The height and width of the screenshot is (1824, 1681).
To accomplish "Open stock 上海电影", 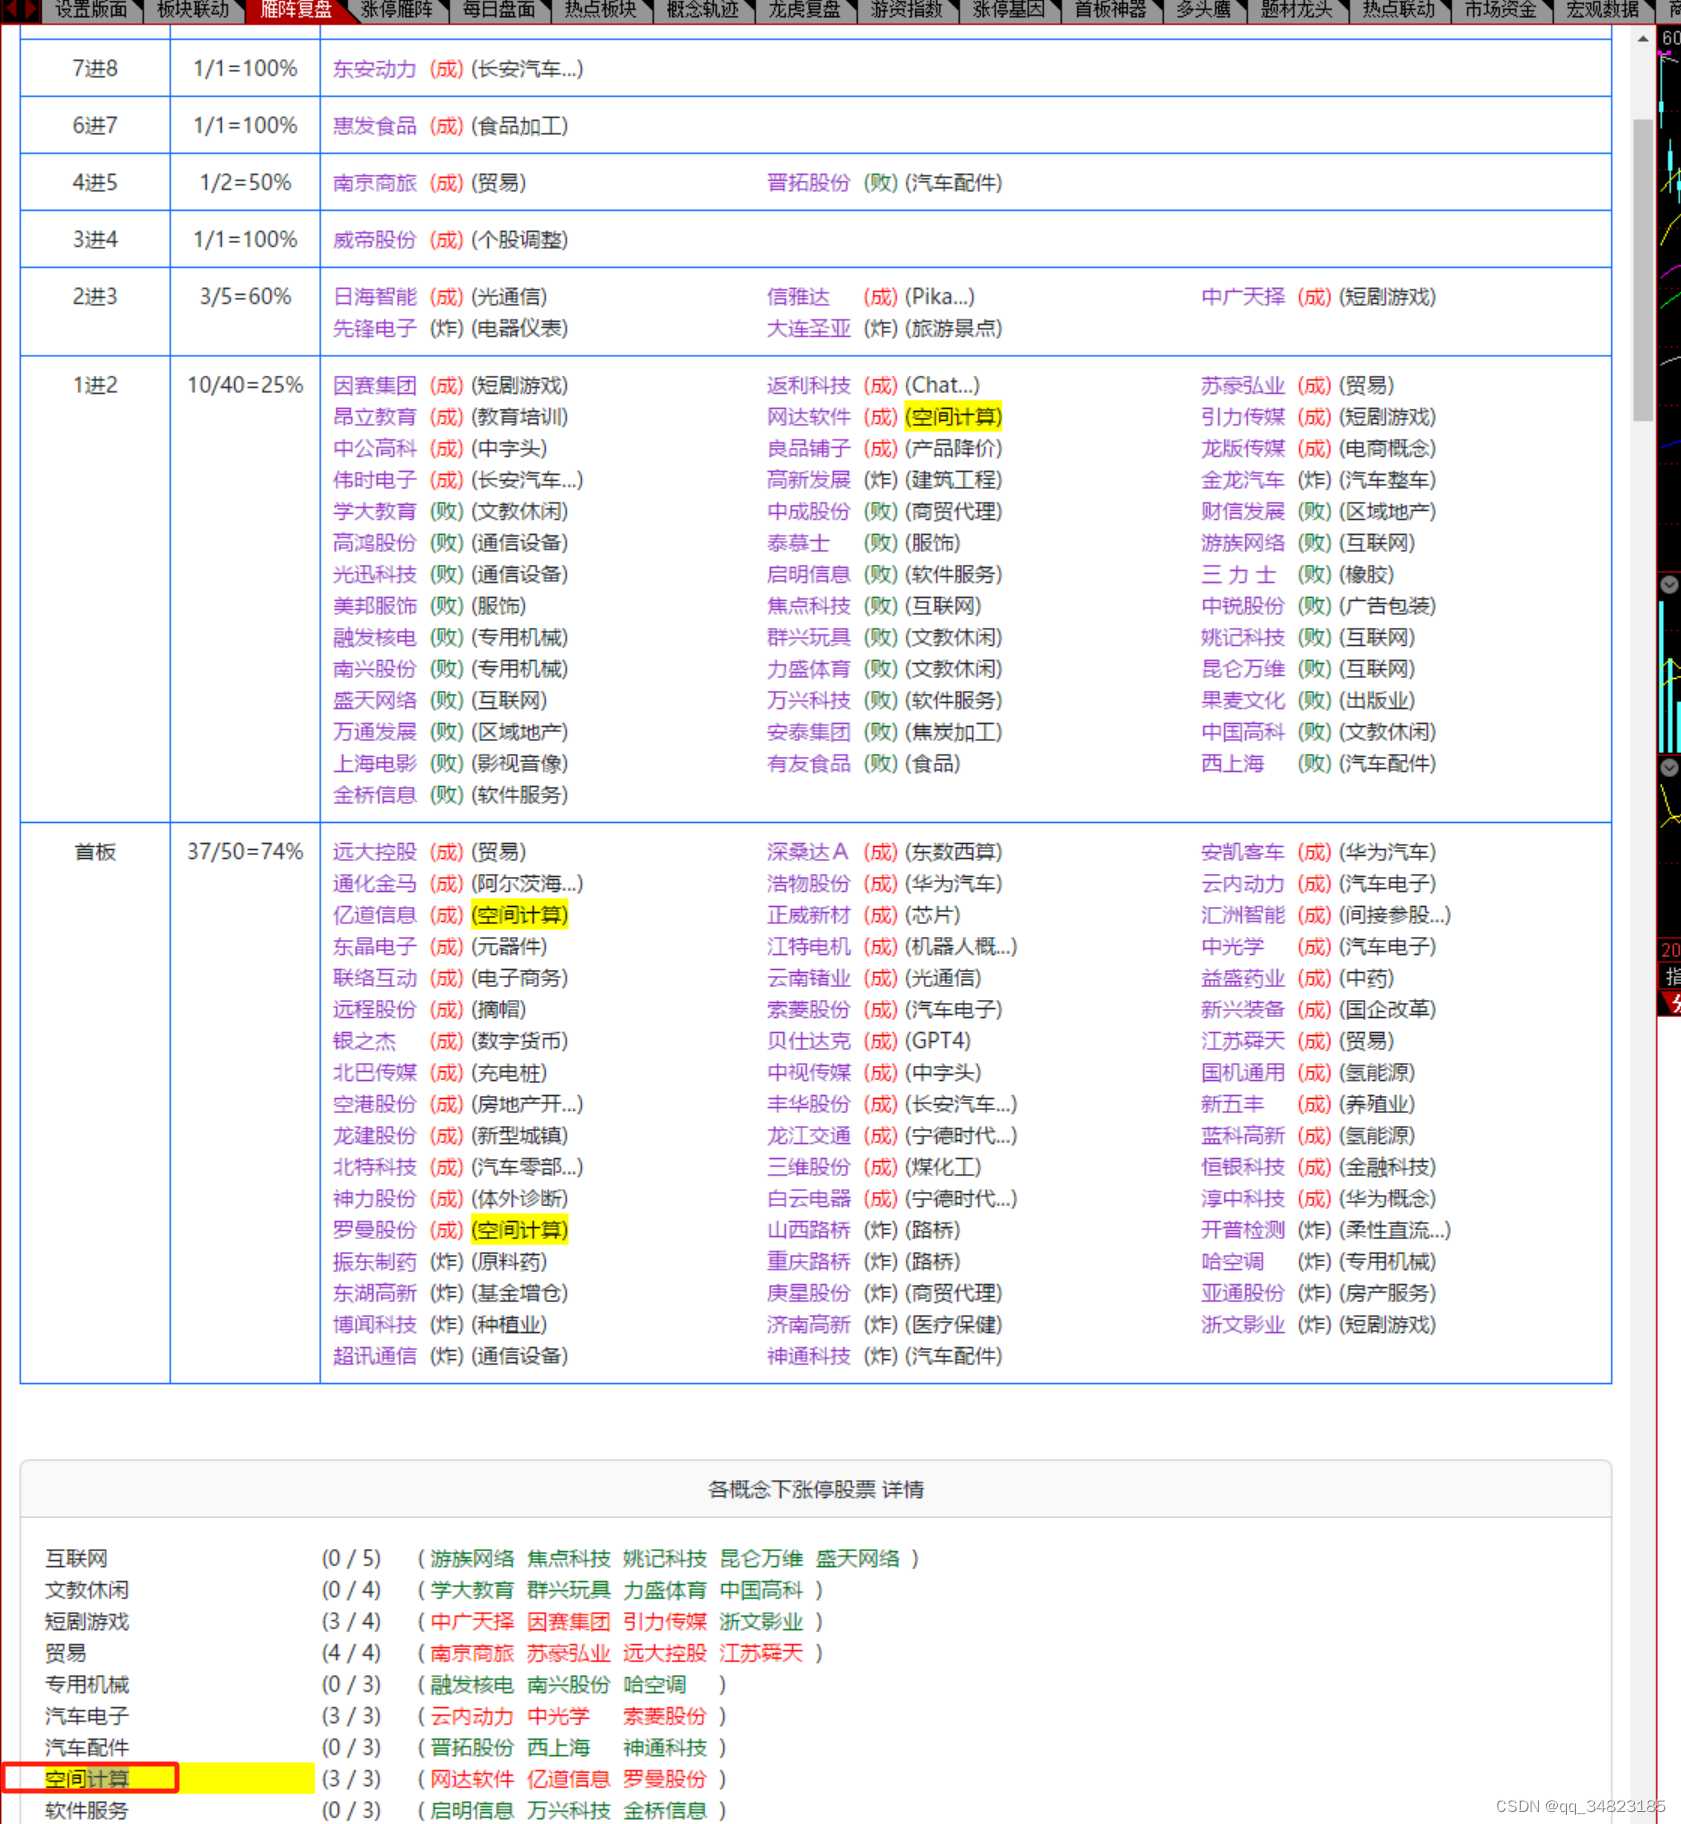I will [375, 764].
